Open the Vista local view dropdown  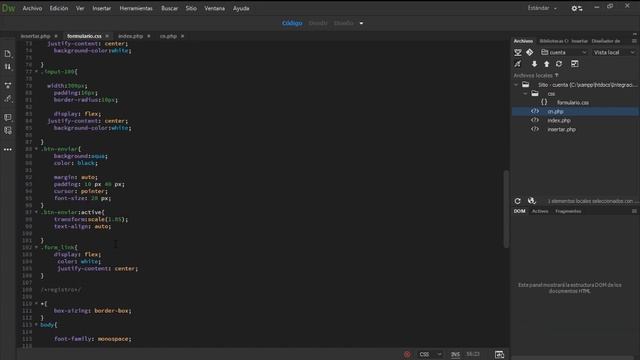tap(614, 52)
